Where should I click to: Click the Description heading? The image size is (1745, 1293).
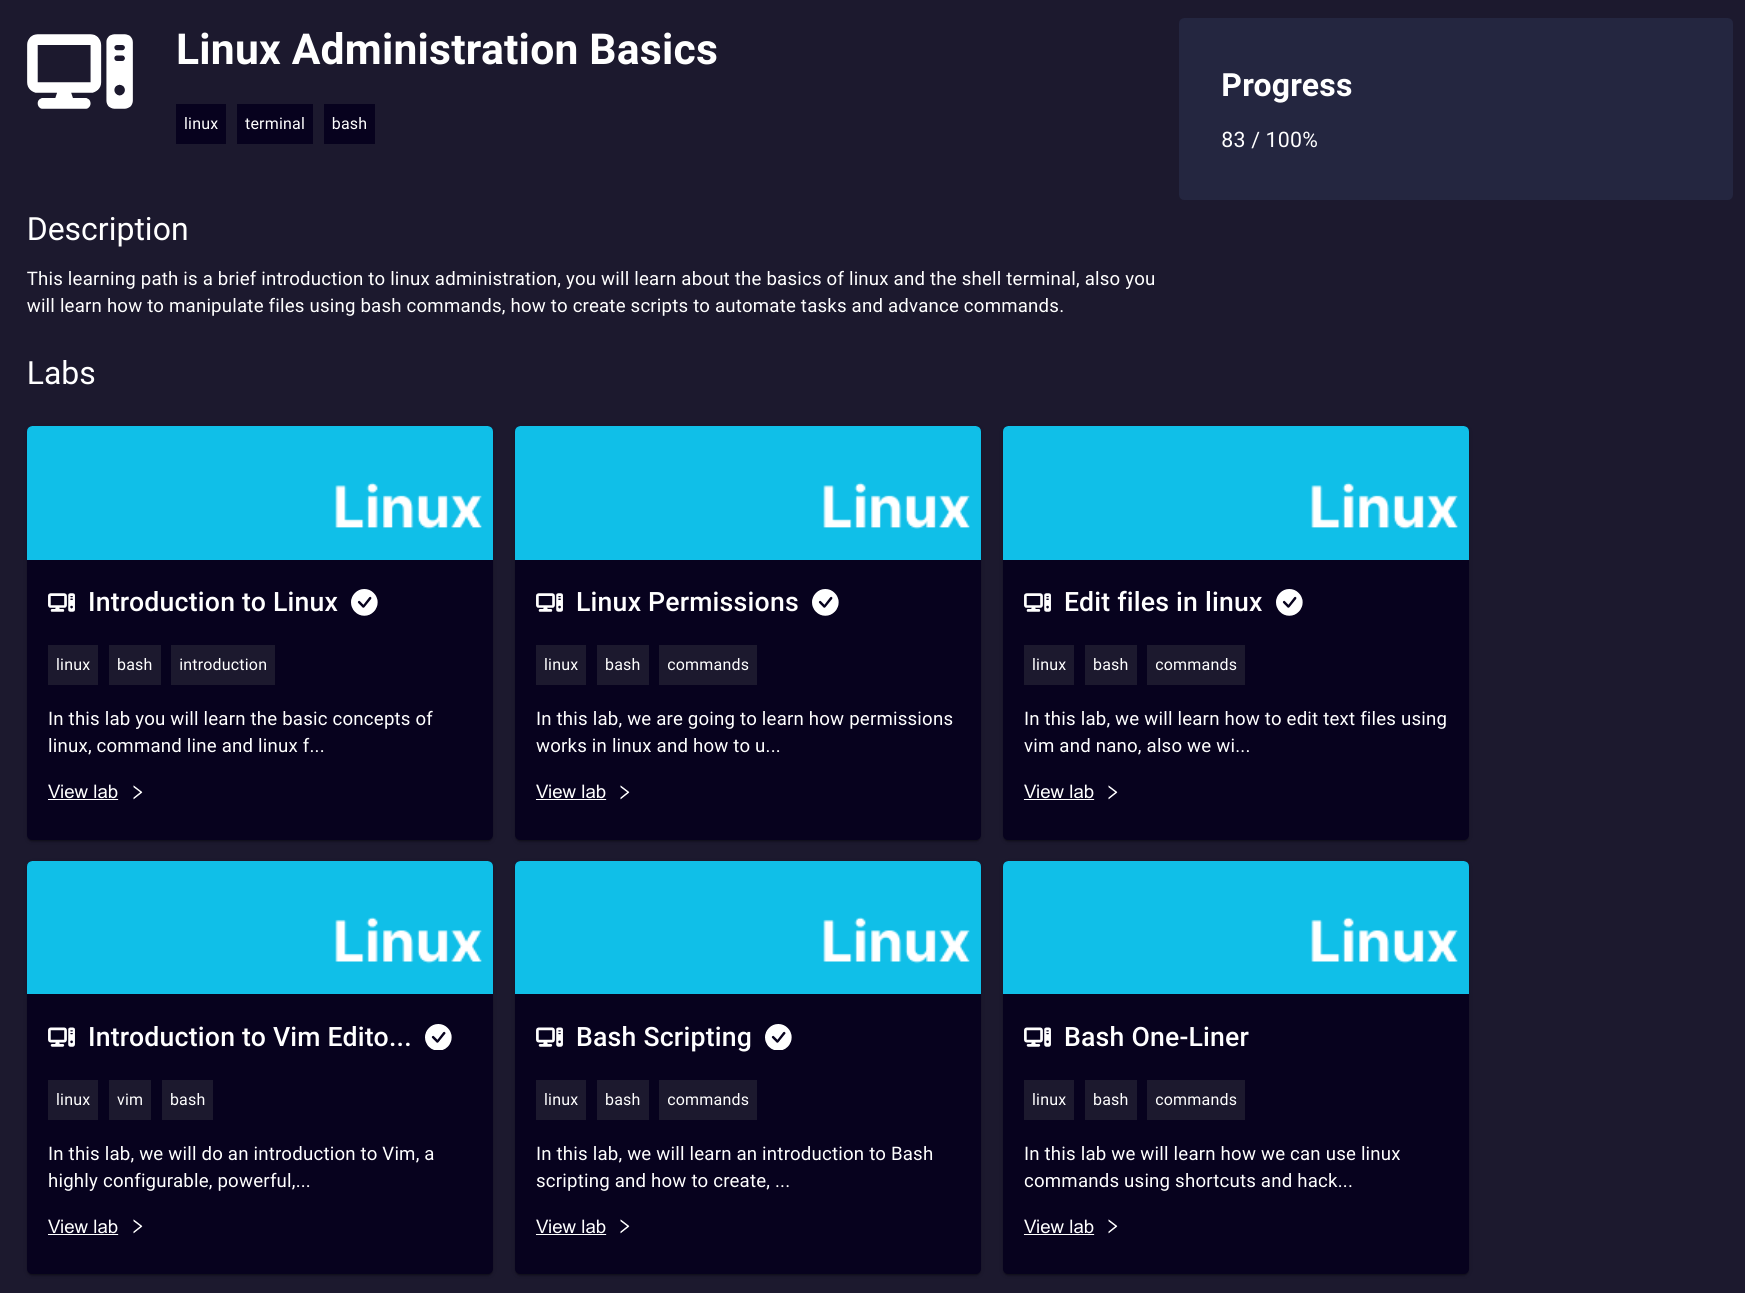108,229
